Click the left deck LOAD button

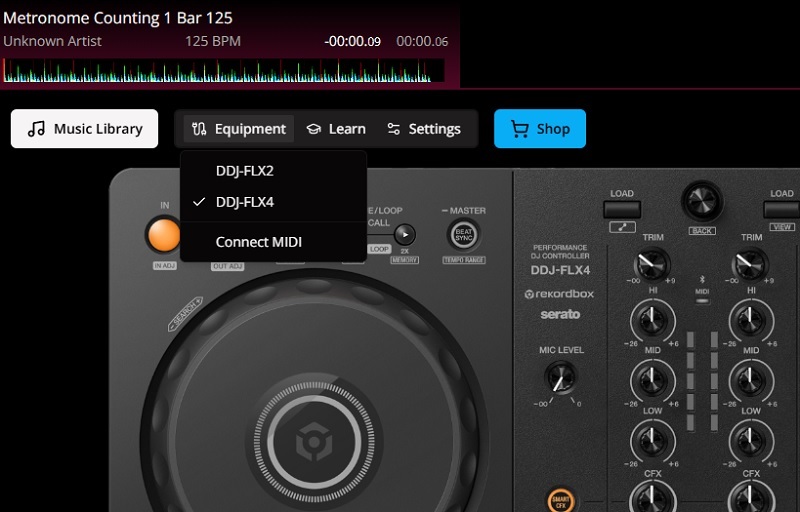622,209
